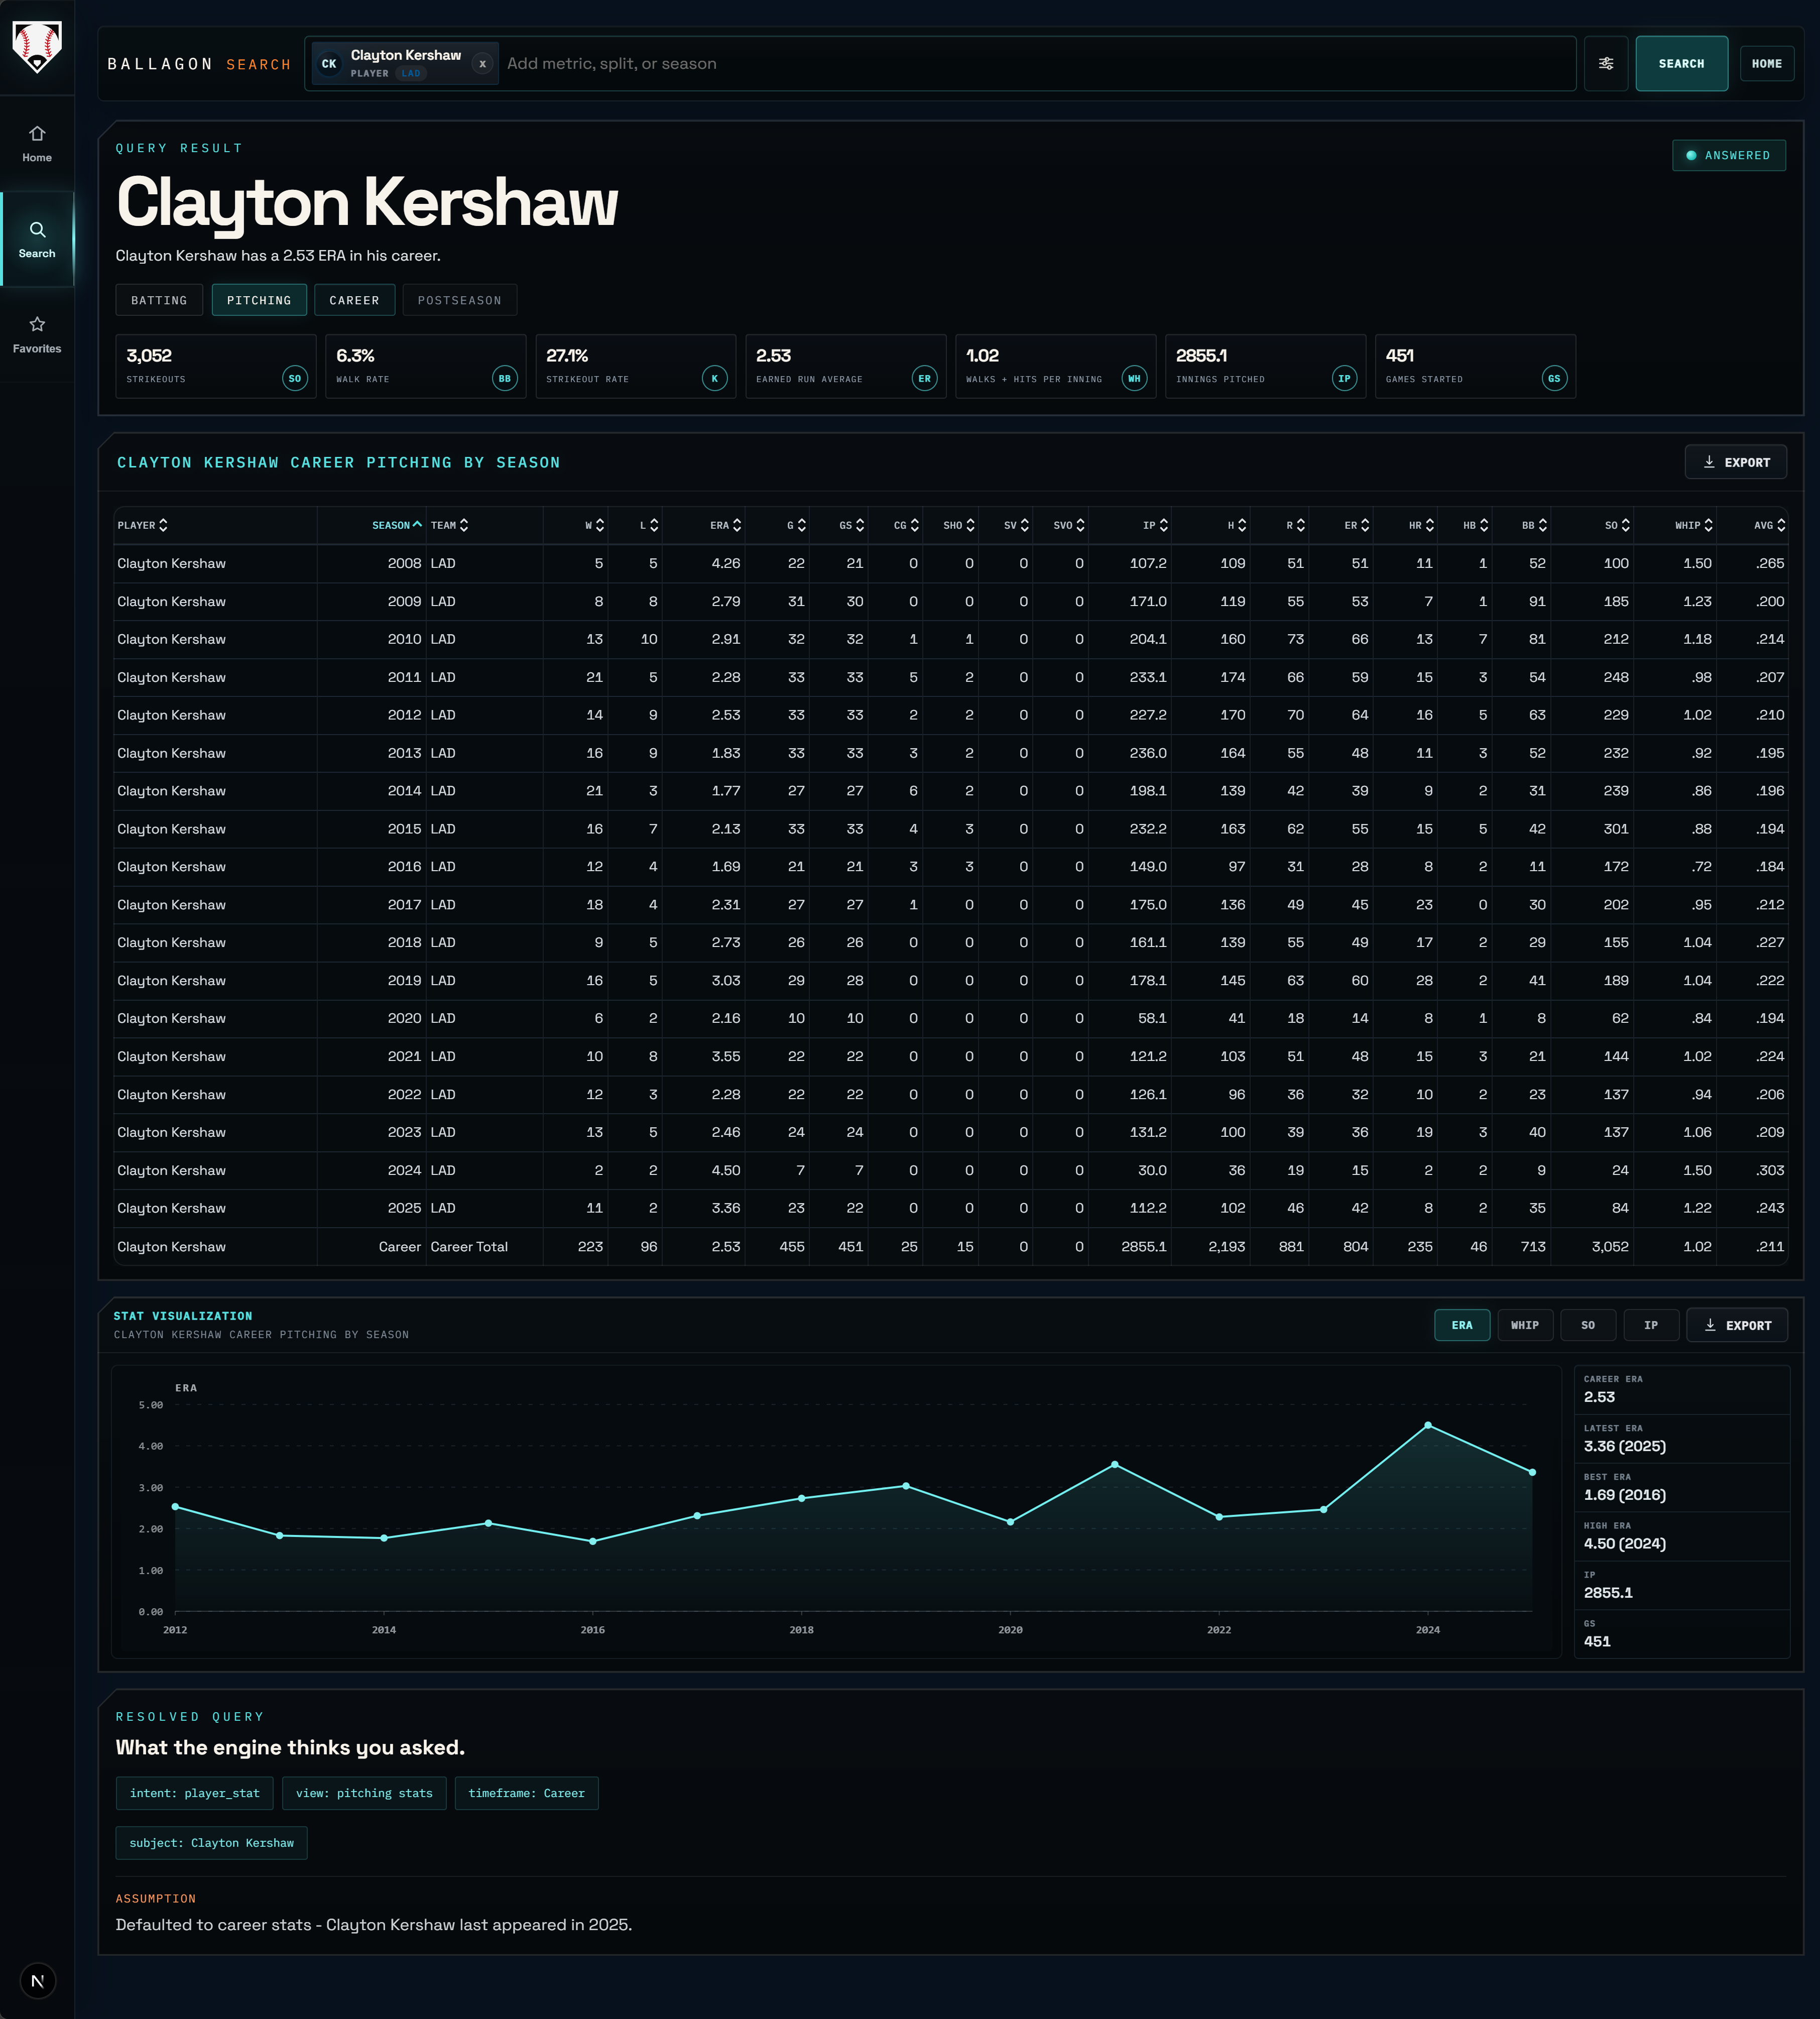1820x2019 pixels.
Task: Click the N avatar at bottom left
Action: (x=37, y=1980)
